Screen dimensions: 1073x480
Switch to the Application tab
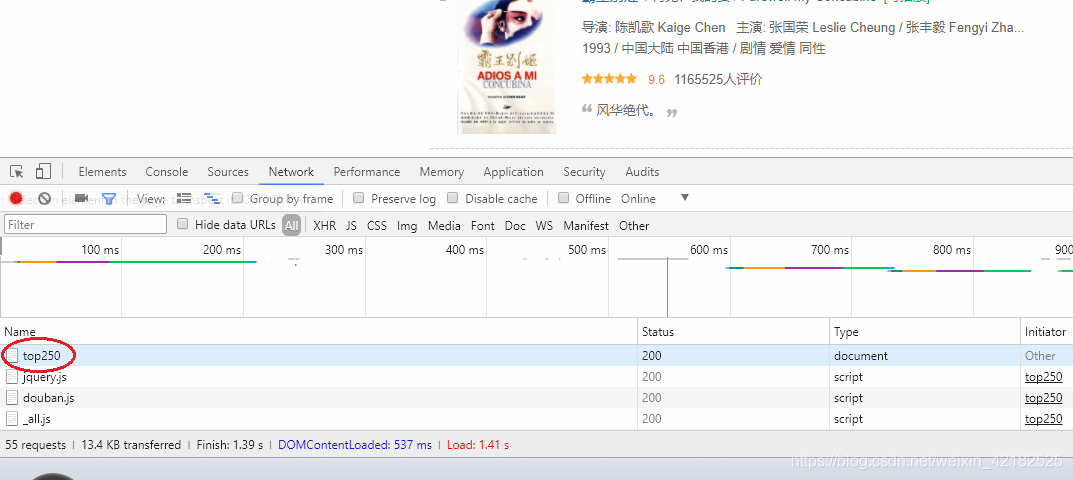(513, 172)
